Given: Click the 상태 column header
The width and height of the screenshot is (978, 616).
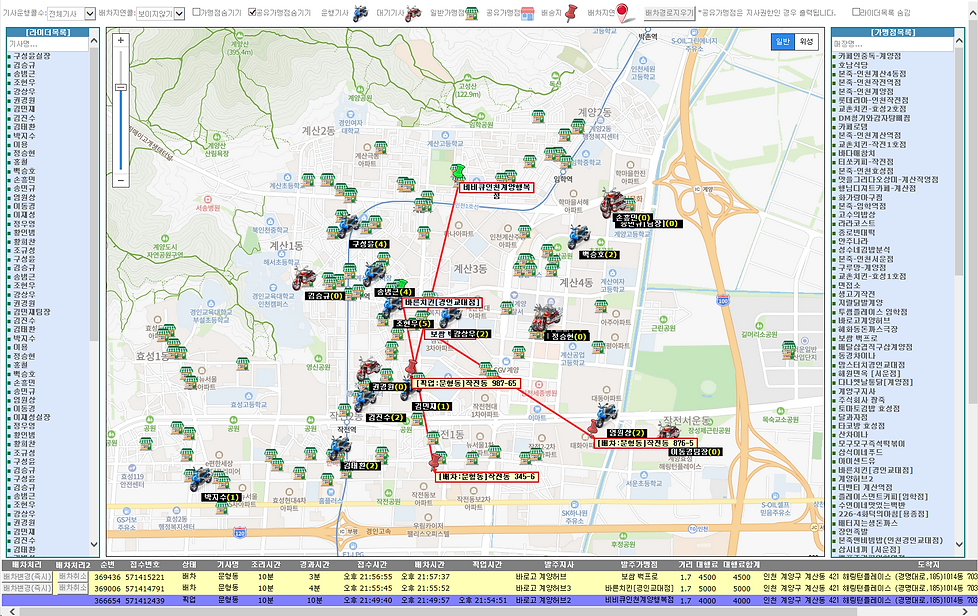Looking at the screenshot, I should point(189,564).
